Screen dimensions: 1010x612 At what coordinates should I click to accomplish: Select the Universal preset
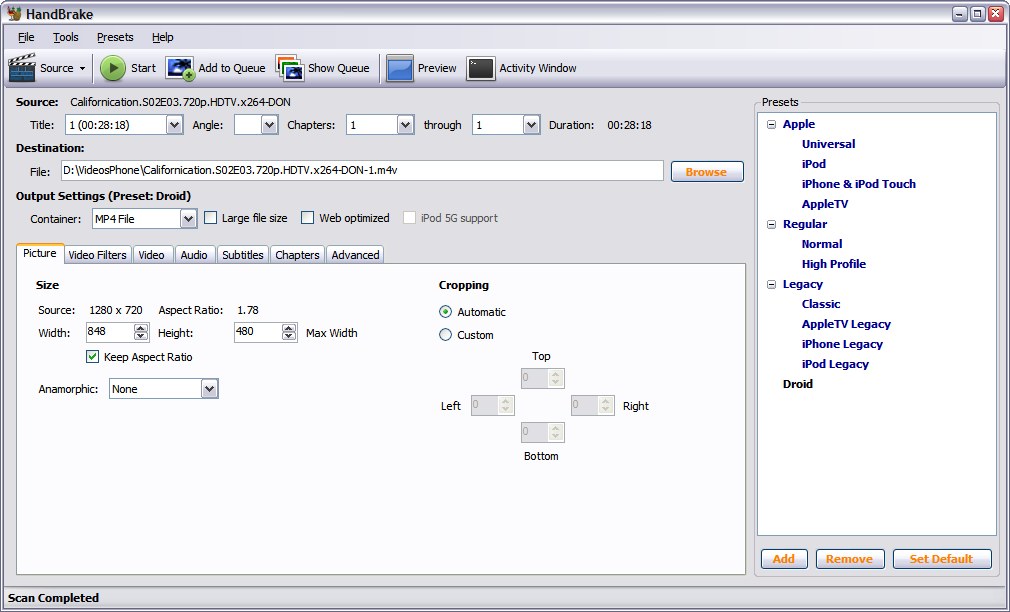828,144
